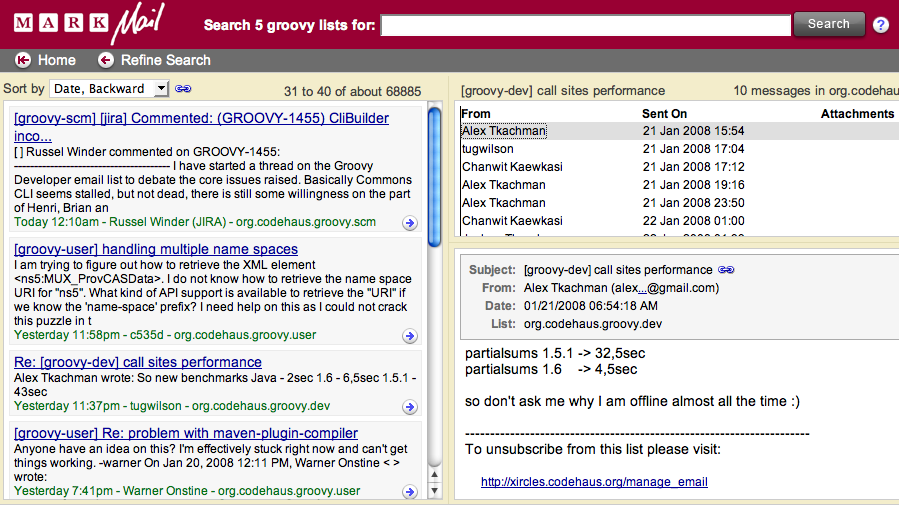
Task: Select Alex Tkachman 21 Jan 2008 23:50 row
Action: (679, 203)
